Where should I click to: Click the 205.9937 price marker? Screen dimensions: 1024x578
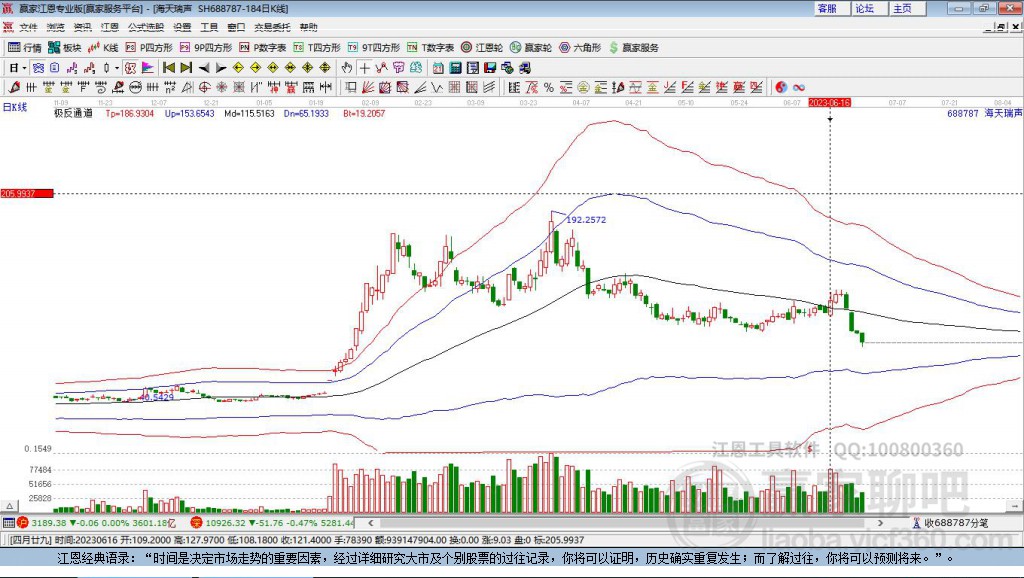(x=27, y=193)
